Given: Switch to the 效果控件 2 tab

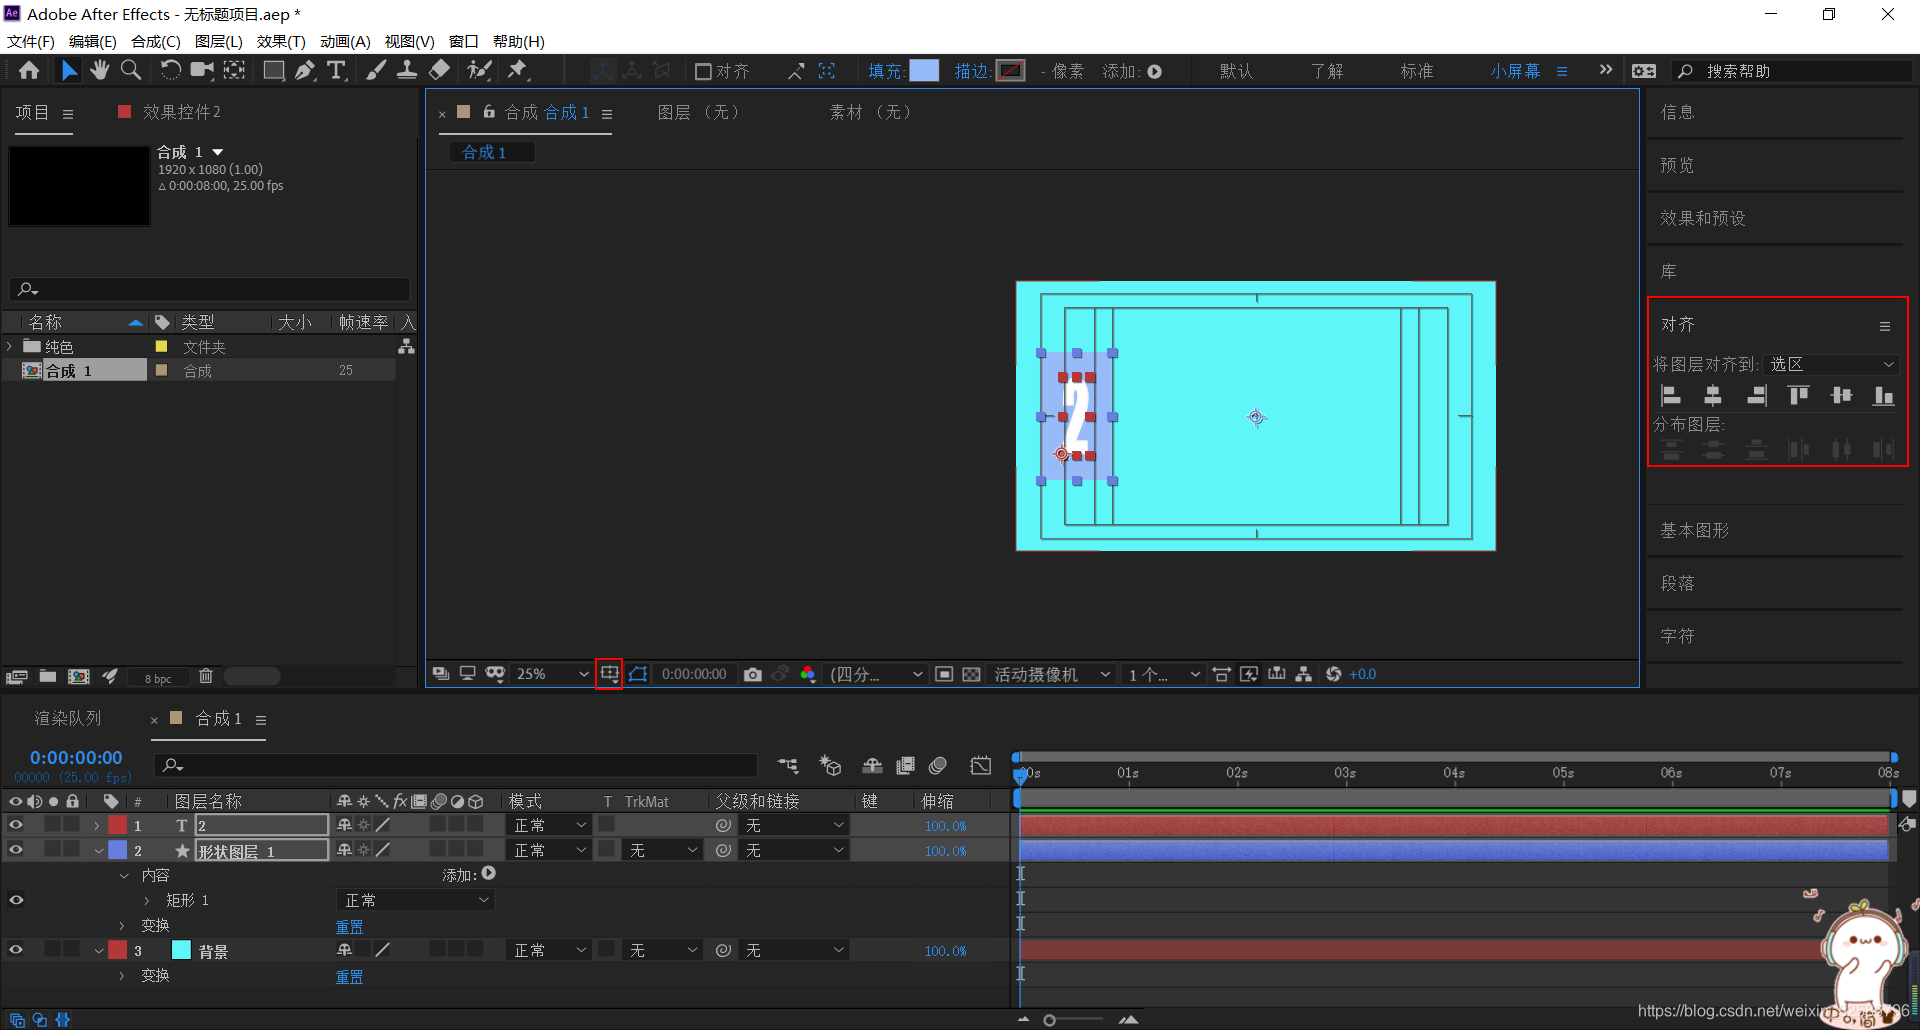Looking at the screenshot, I should 181,112.
